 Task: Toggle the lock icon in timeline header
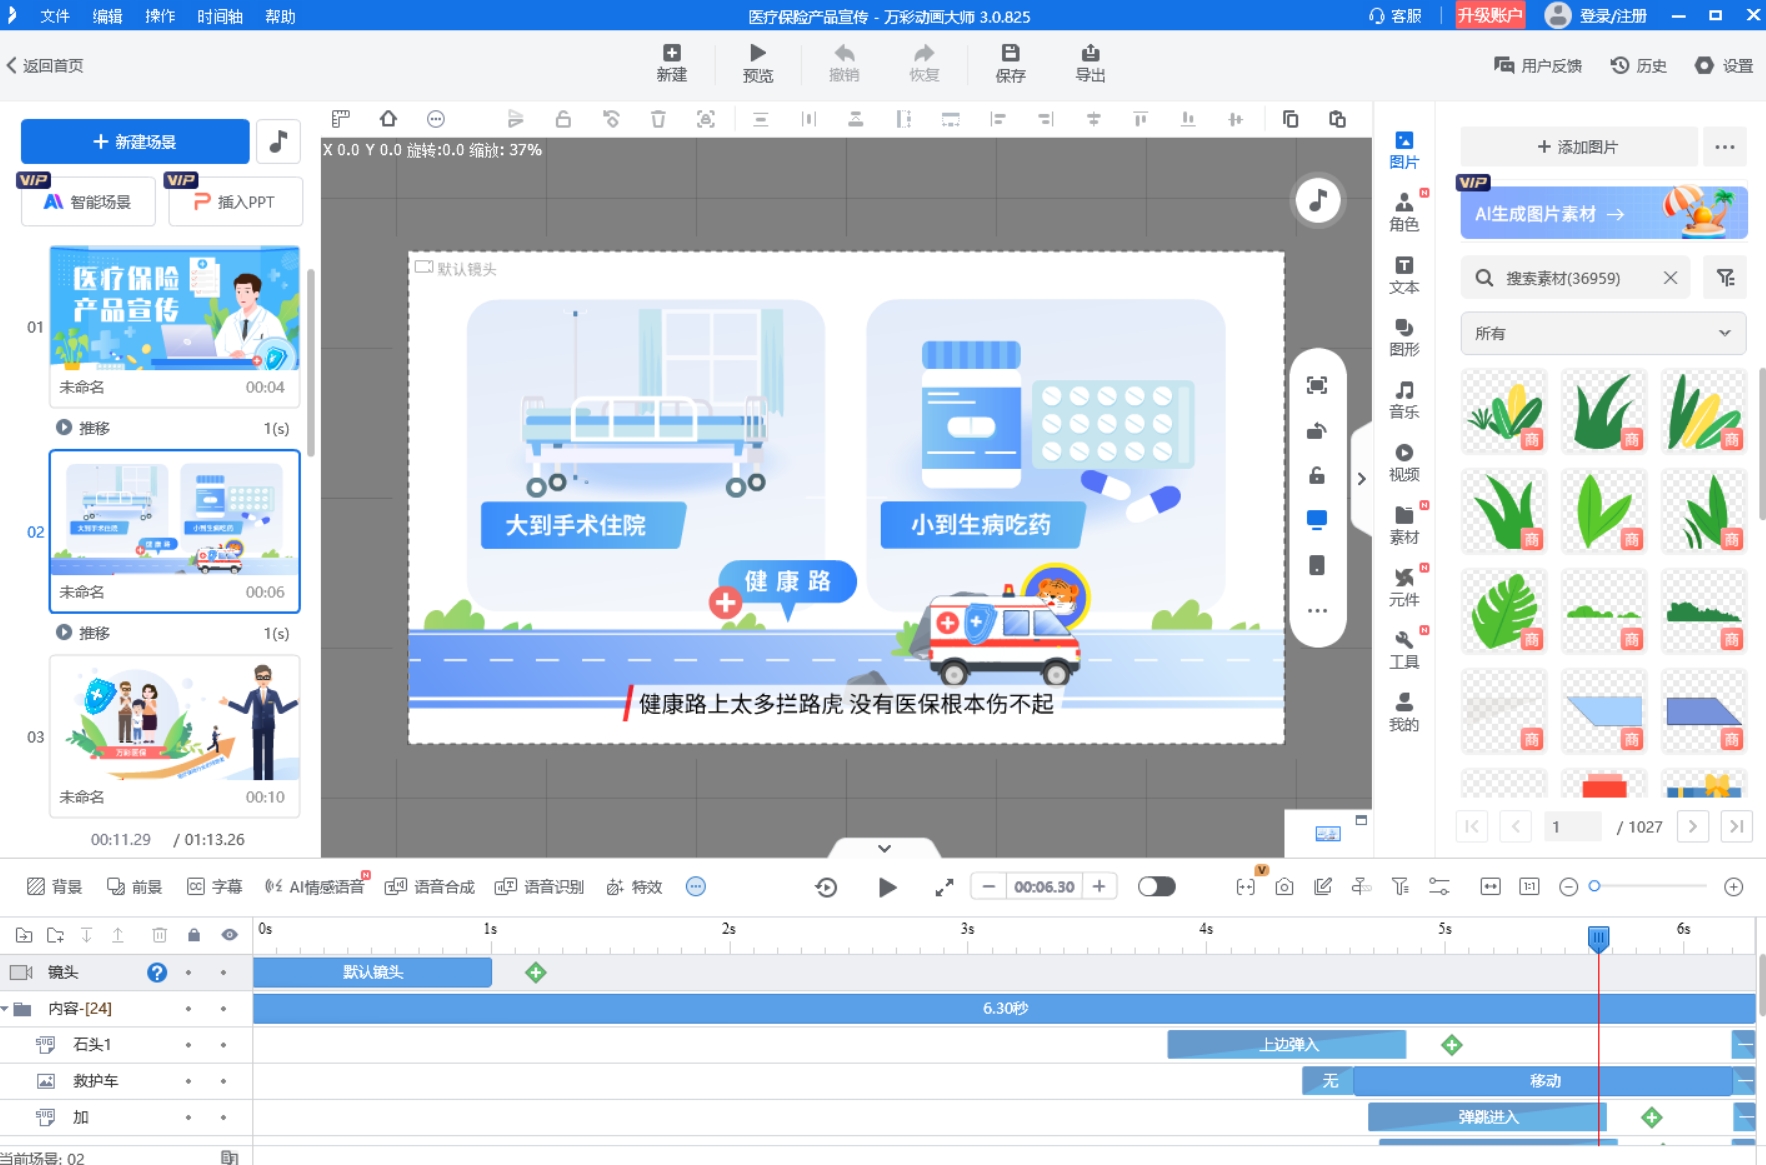click(x=194, y=935)
